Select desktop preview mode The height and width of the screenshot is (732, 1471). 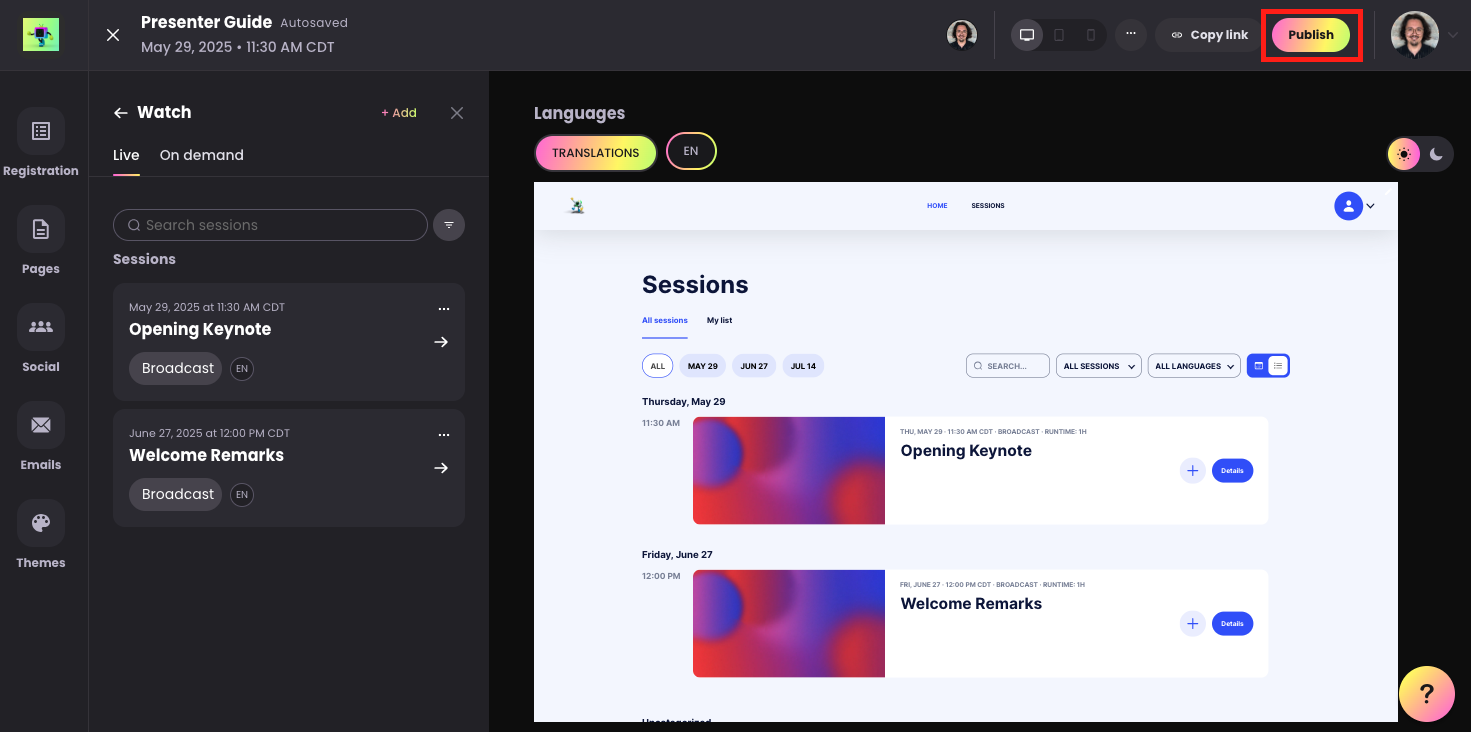point(1026,35)
